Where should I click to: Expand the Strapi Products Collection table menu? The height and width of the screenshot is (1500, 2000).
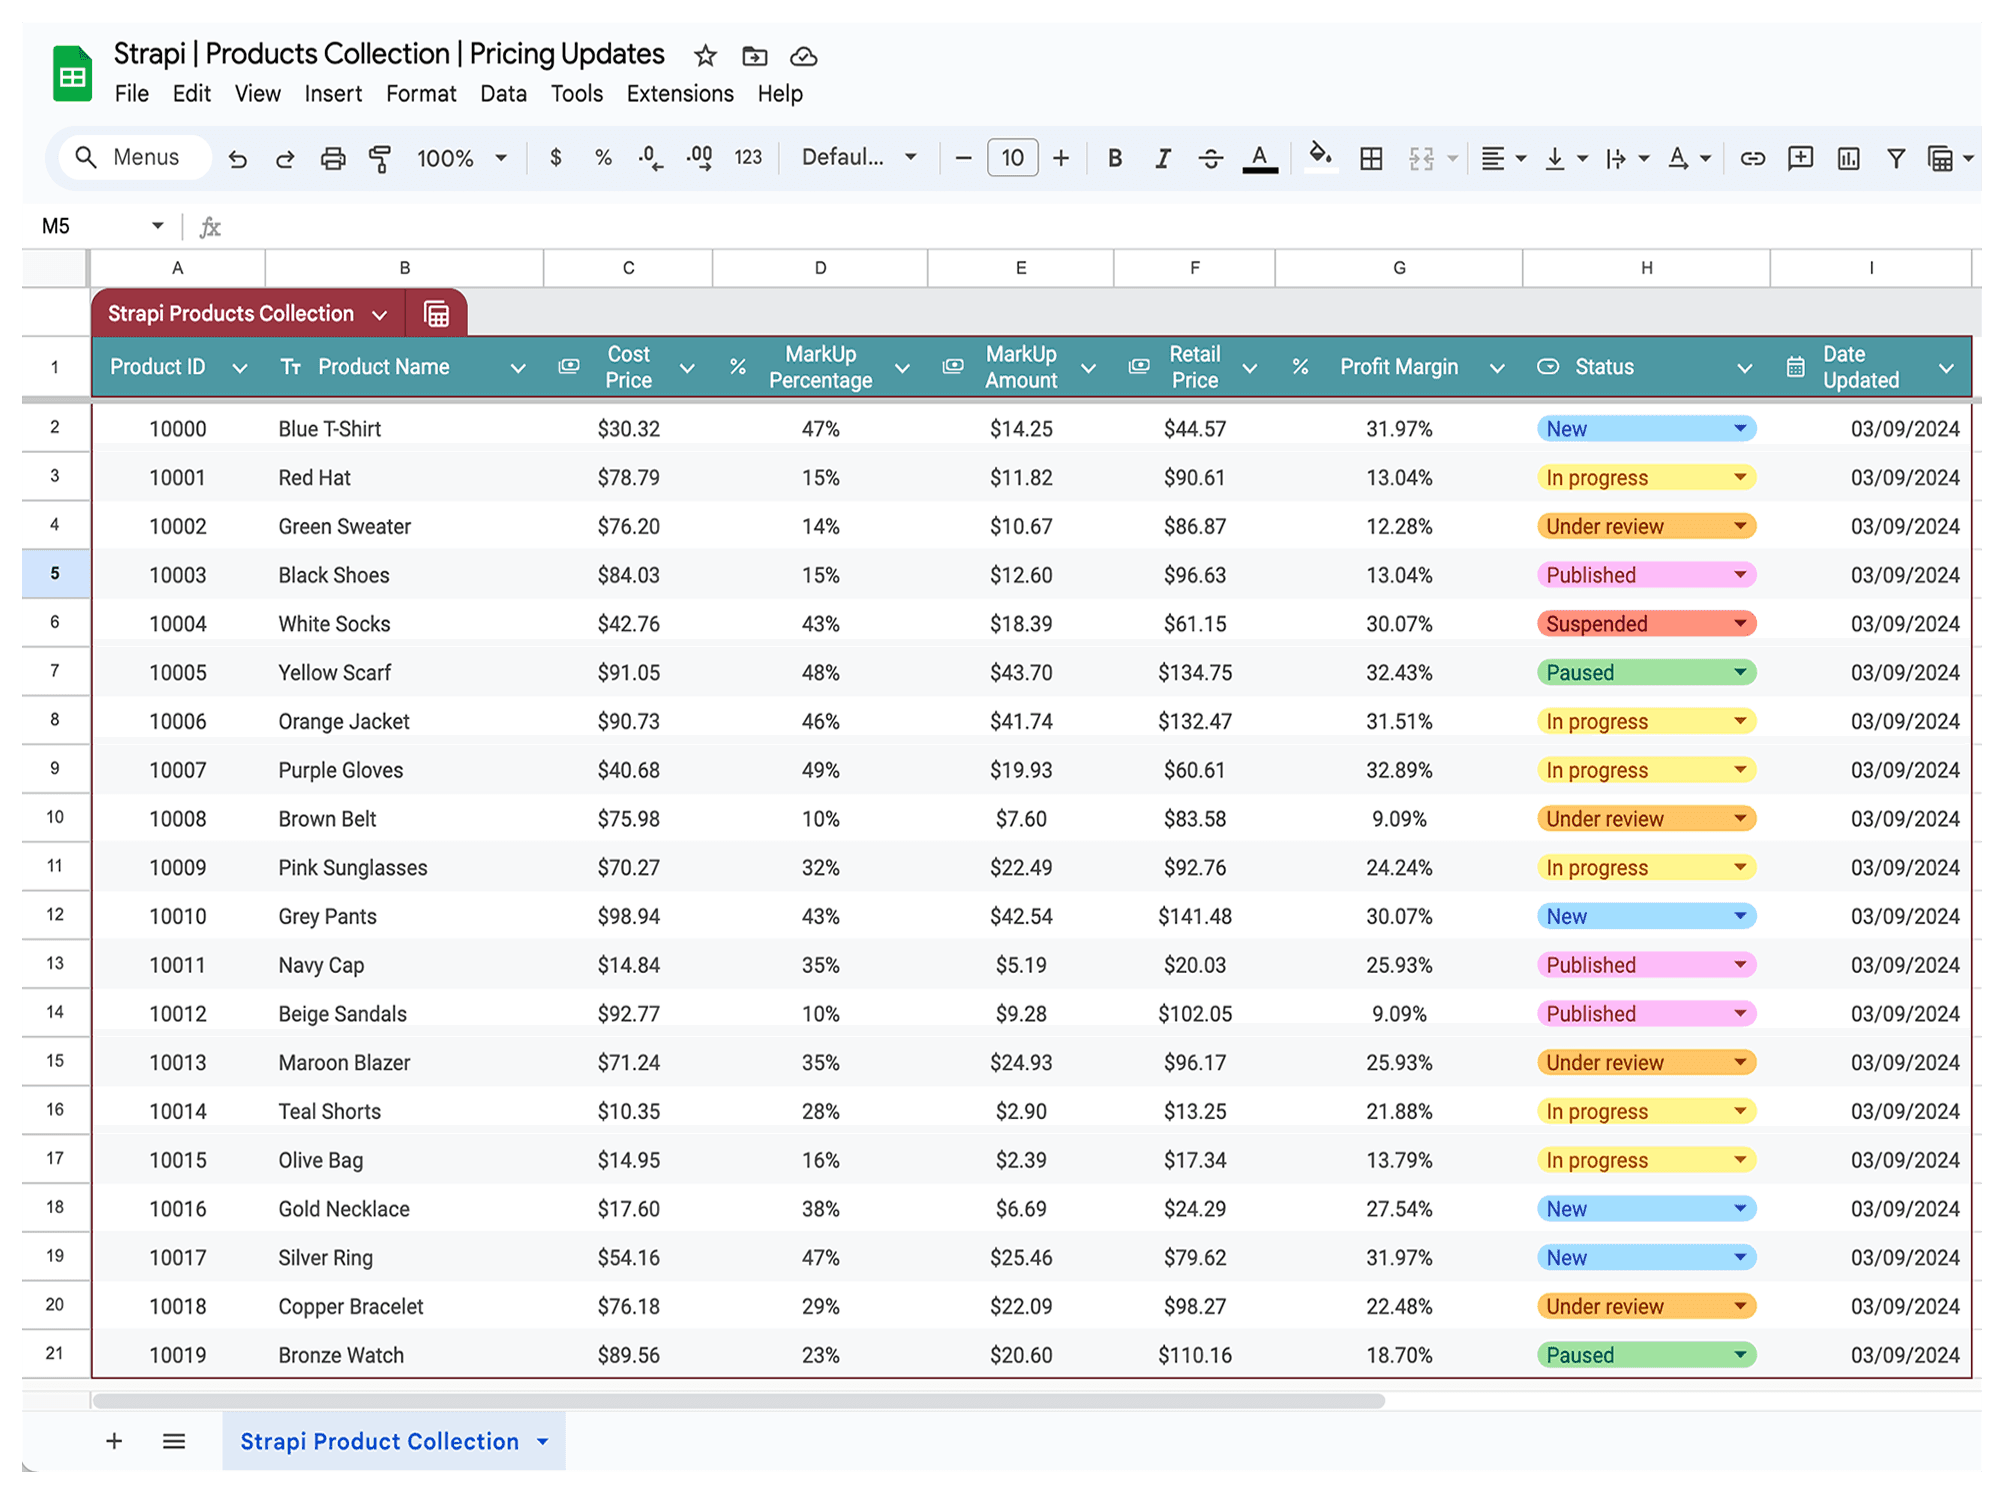click(380, 314)
